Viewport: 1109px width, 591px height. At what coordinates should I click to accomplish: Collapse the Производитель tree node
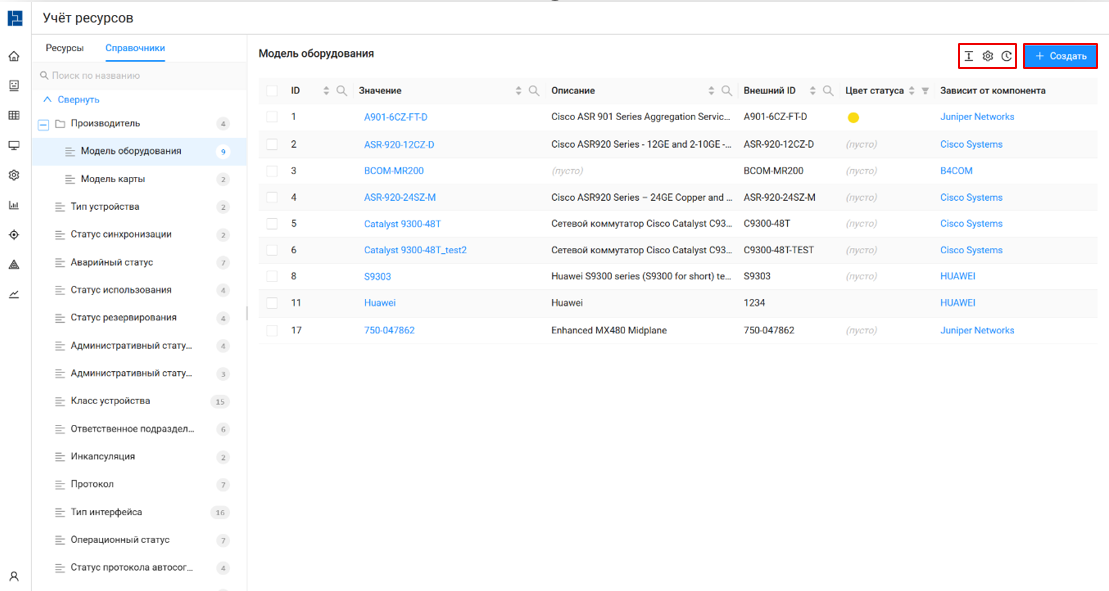43,125
